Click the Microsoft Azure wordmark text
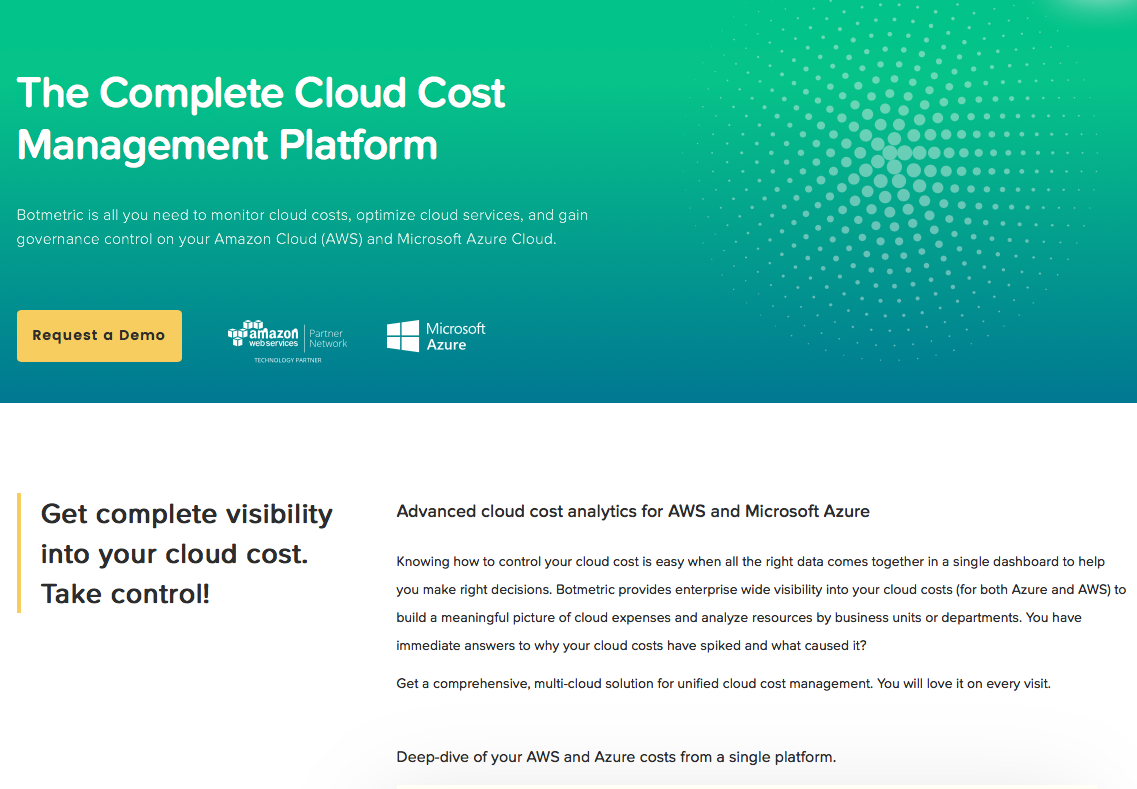The height and width of the screenshot is (789, 1137). (x=455, y=336)
